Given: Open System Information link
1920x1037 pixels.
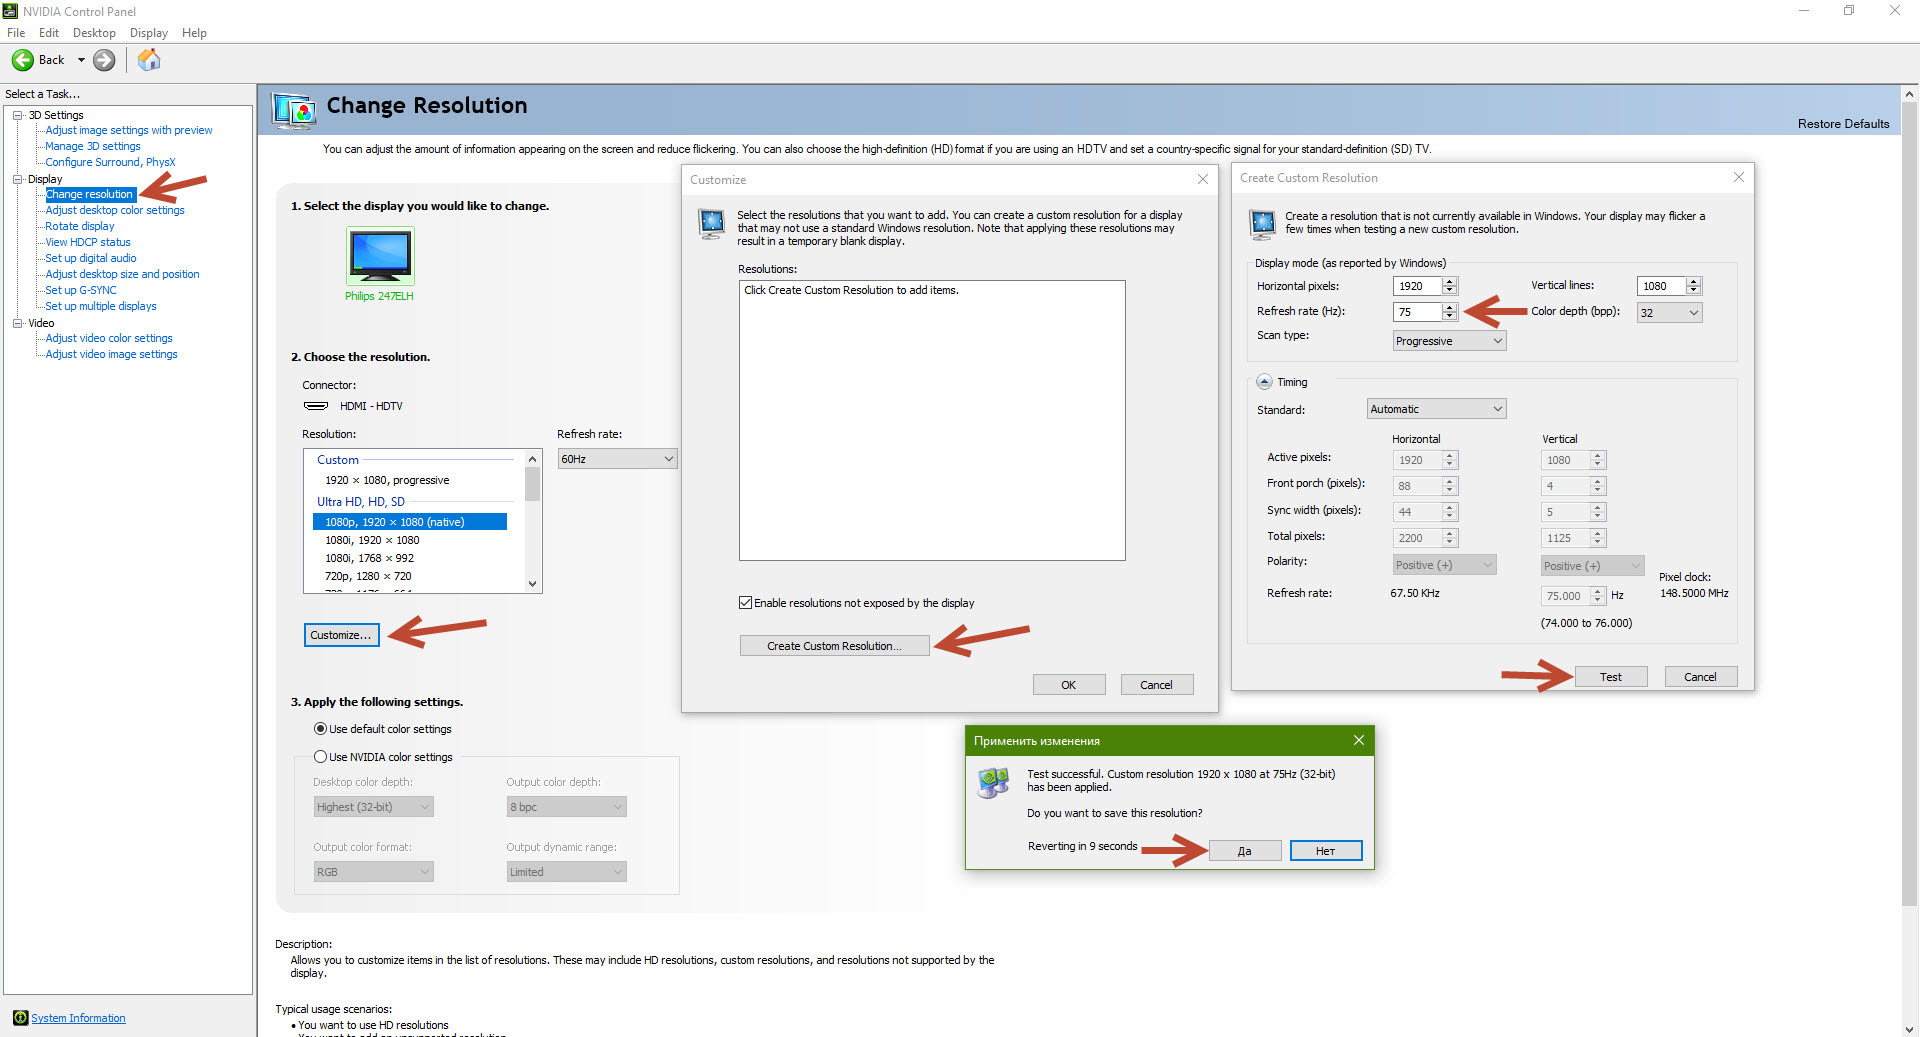Looking at the screenshot, I should [78, 1018].
